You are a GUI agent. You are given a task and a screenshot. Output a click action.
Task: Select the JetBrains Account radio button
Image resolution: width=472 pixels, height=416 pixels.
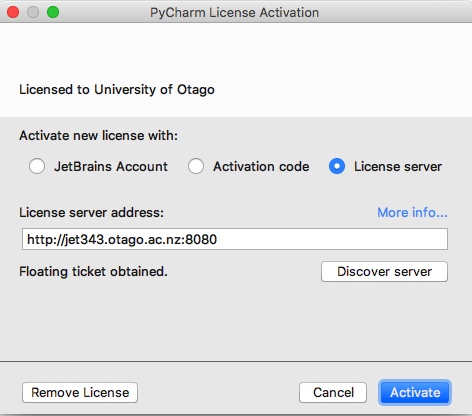pyautogui.click(x=37, y=166)
